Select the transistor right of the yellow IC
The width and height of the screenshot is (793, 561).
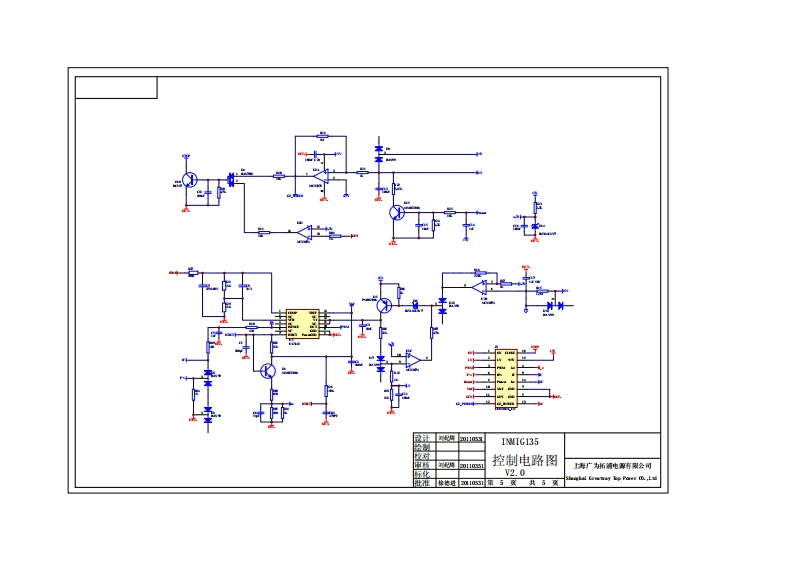(x=383, y=306)
